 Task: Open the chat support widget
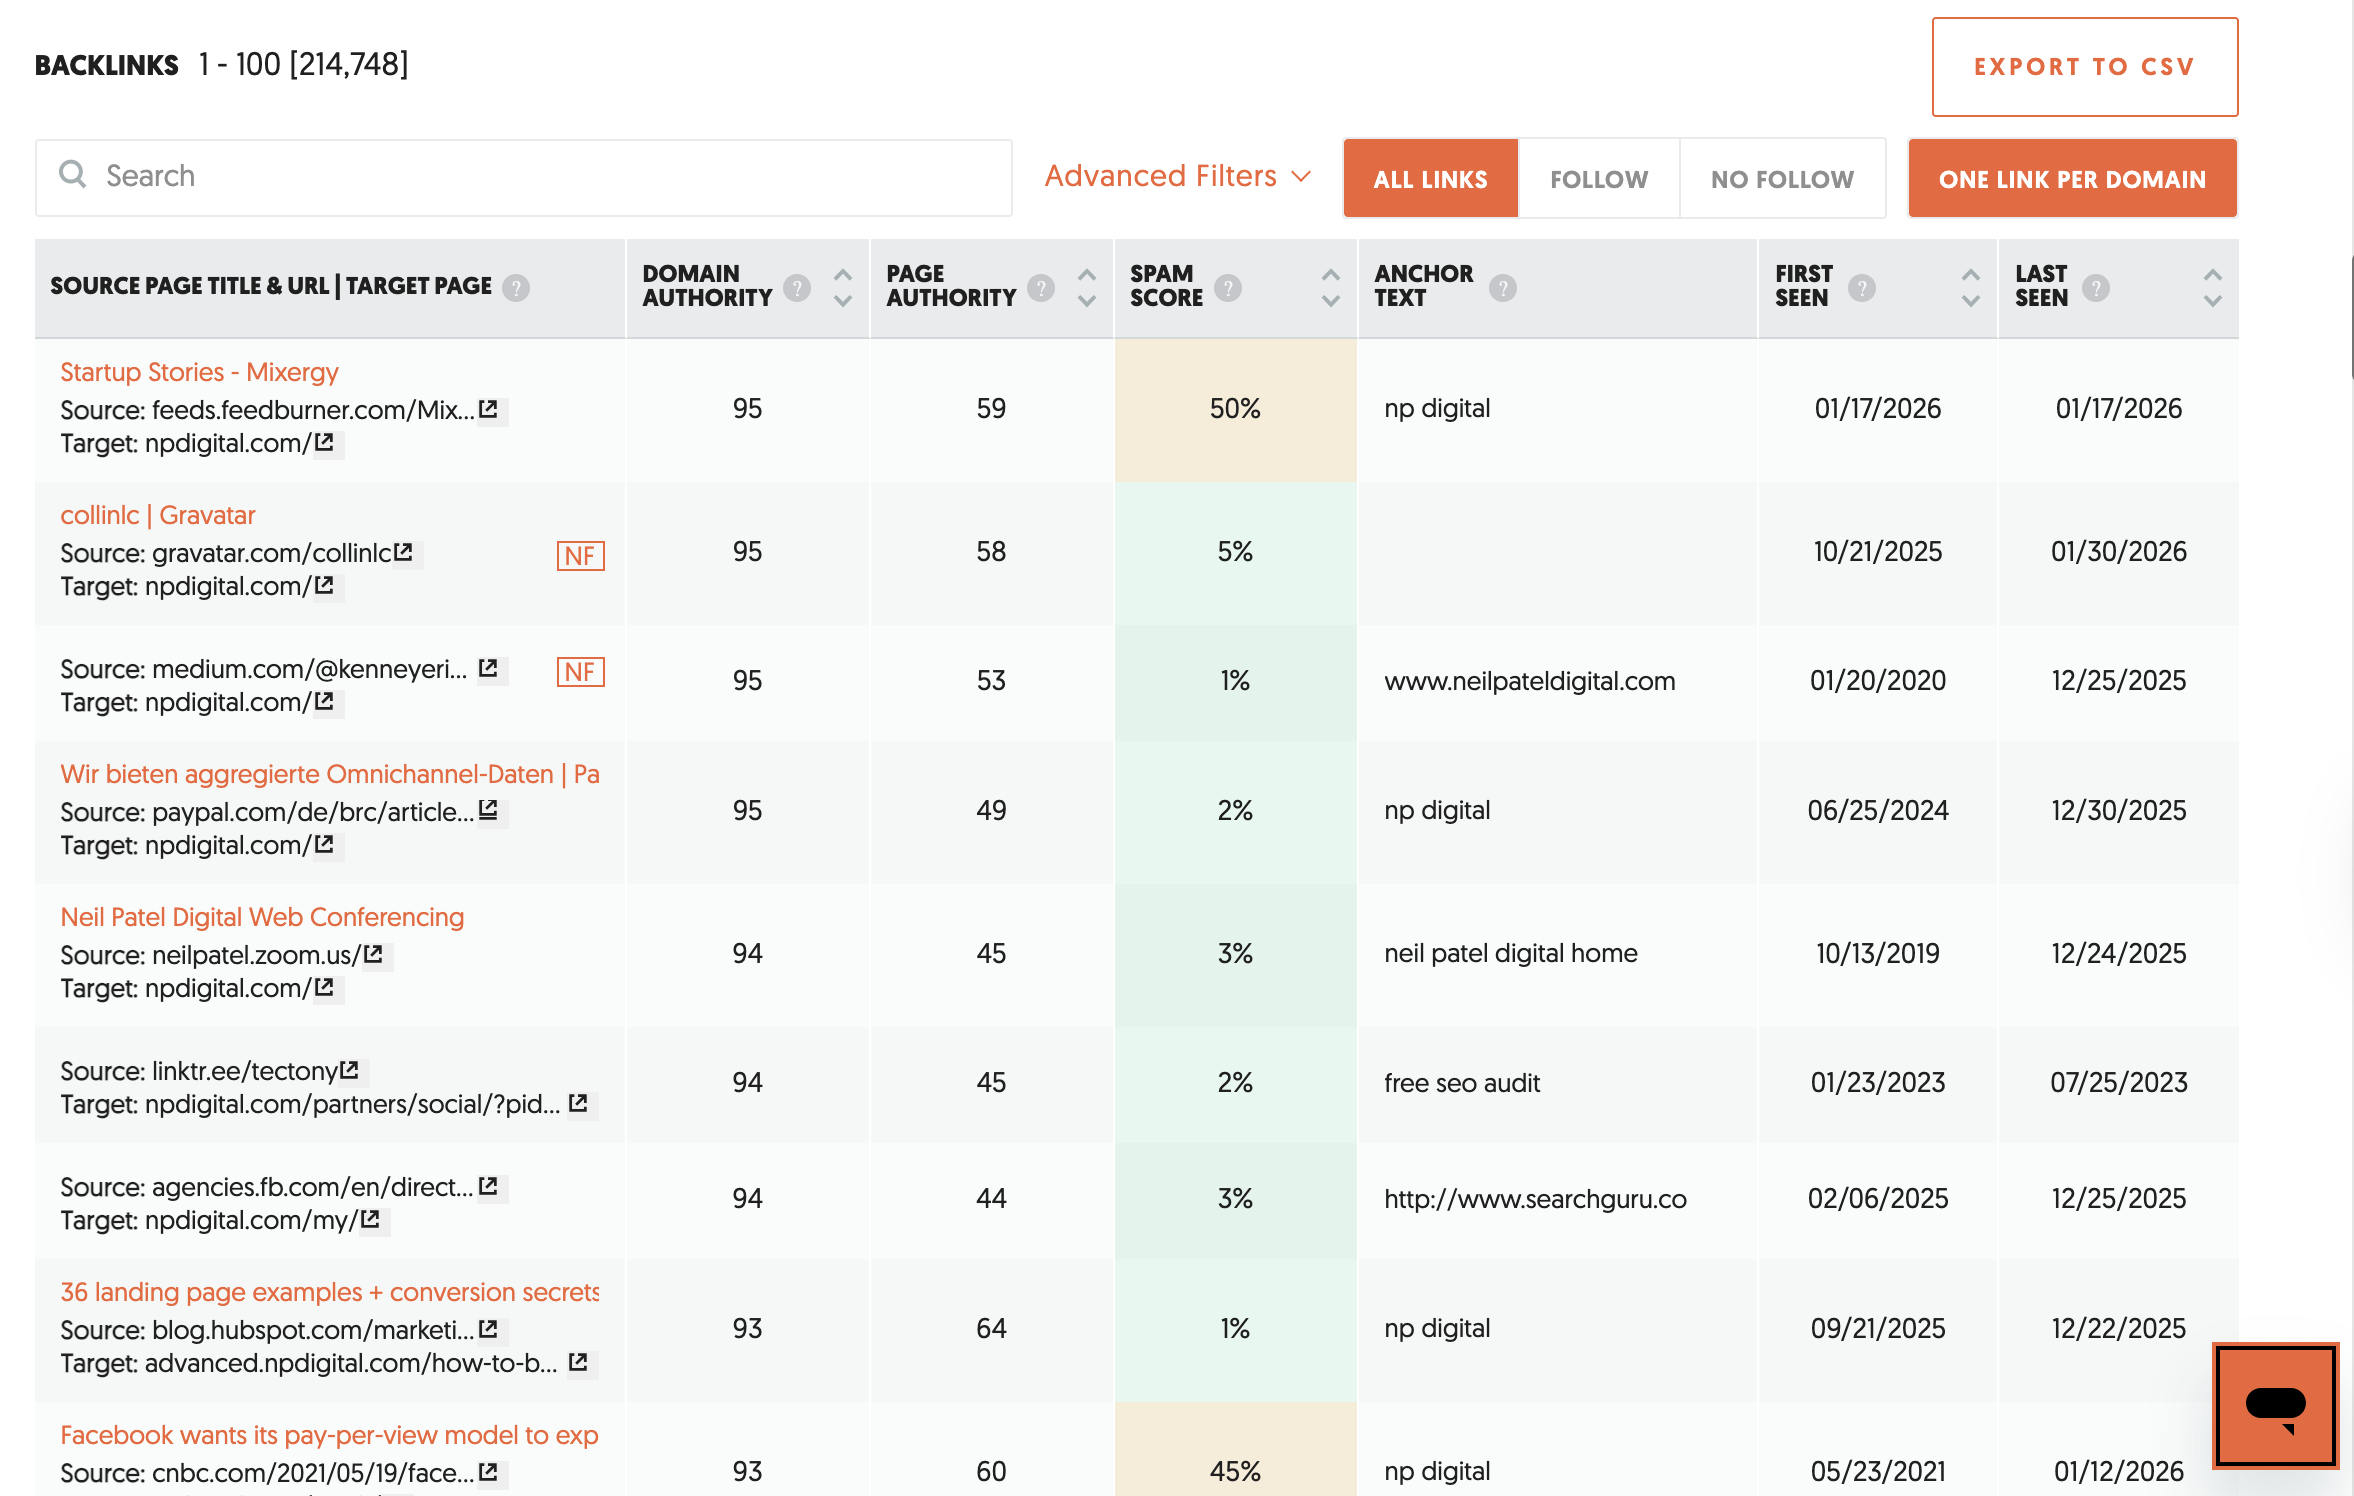click(x=2275, y=1405)
